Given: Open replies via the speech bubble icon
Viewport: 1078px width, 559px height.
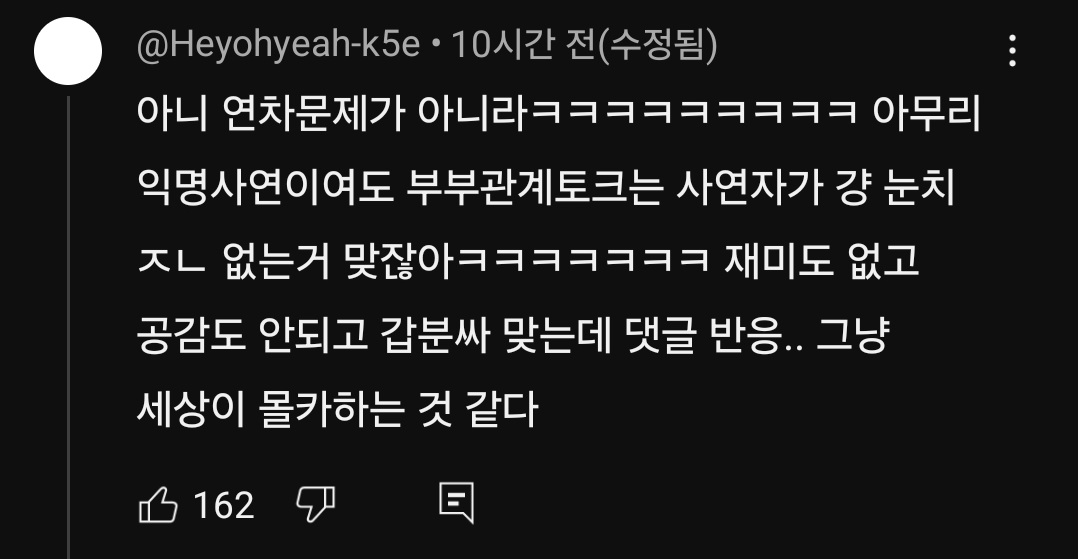Looking at the screenshot, I should pyautogui.click(x=456, y=503).
